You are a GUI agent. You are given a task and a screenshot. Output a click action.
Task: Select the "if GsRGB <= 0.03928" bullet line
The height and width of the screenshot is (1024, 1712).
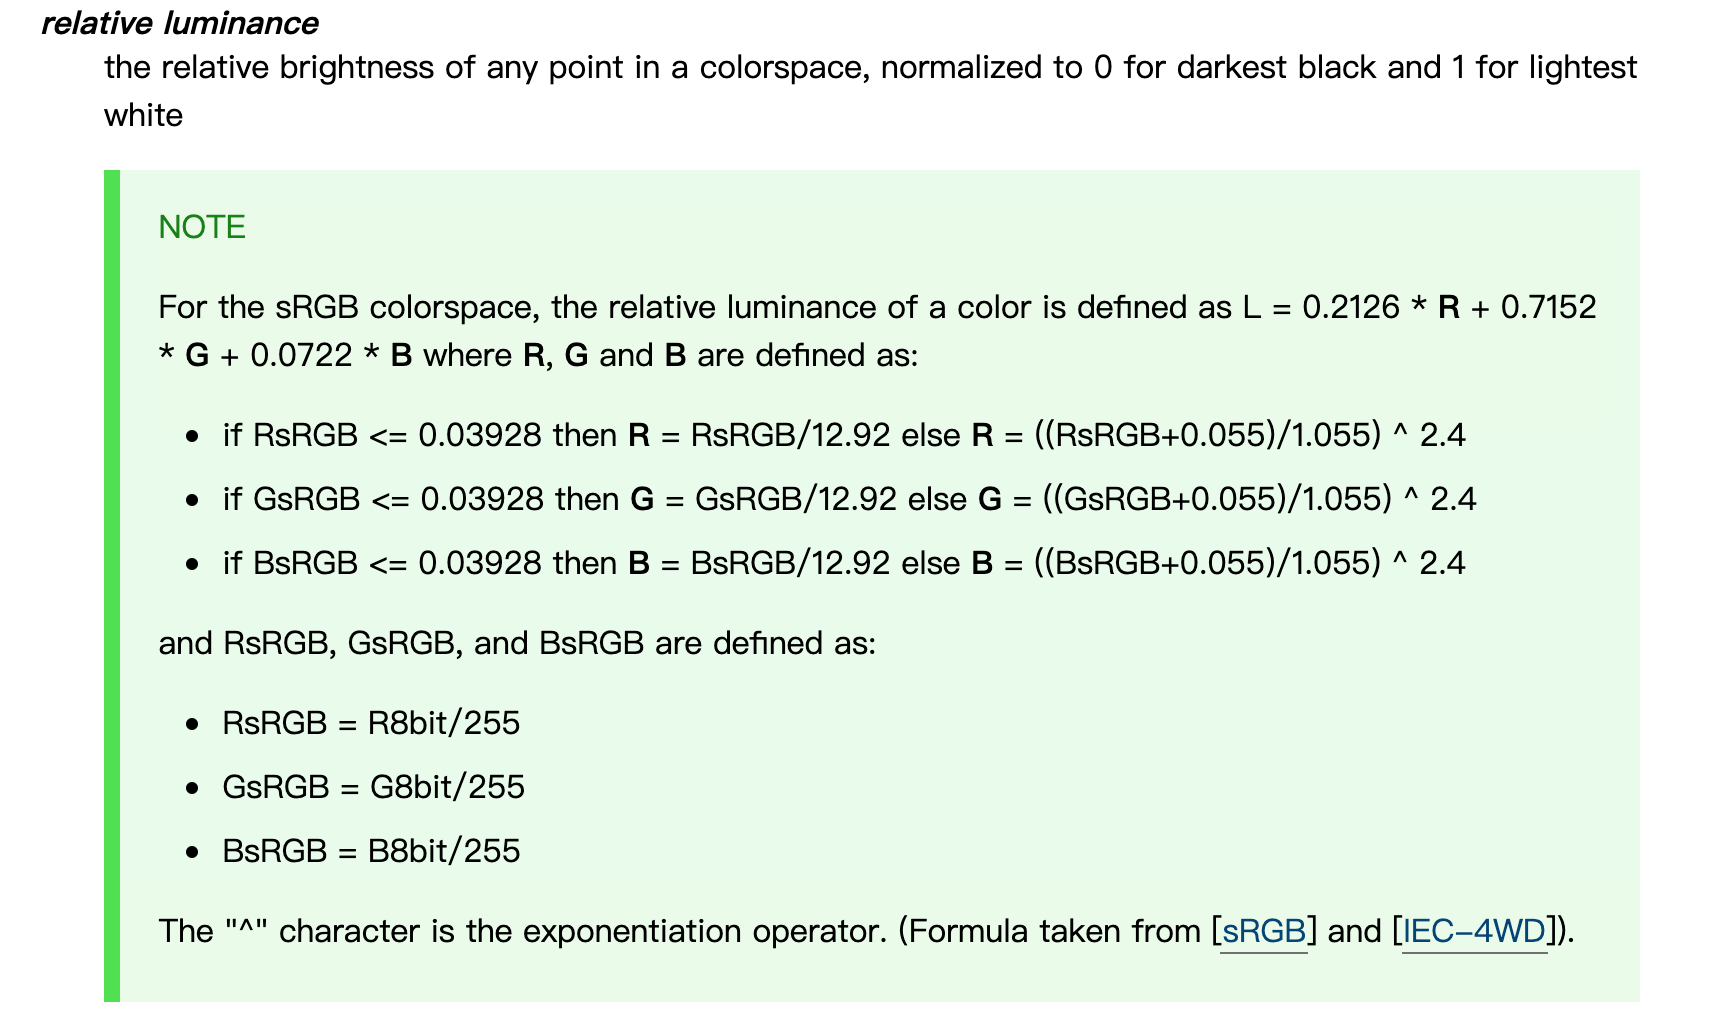click(x=850, y=499)
